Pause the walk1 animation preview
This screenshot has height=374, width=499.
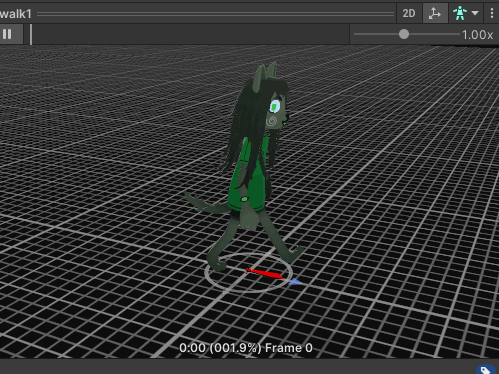(7, 34)
